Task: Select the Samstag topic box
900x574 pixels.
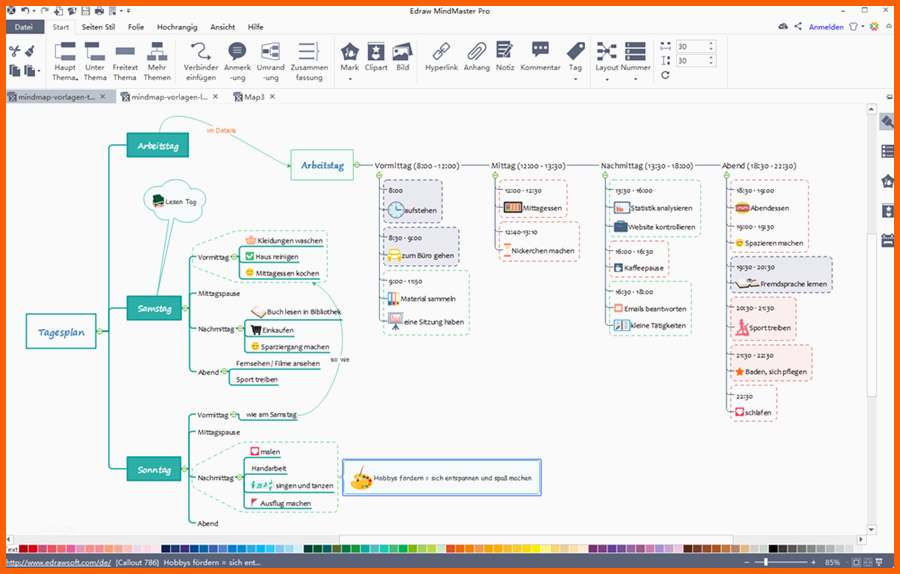Action: pyautogui.click(x=154, y=308)
